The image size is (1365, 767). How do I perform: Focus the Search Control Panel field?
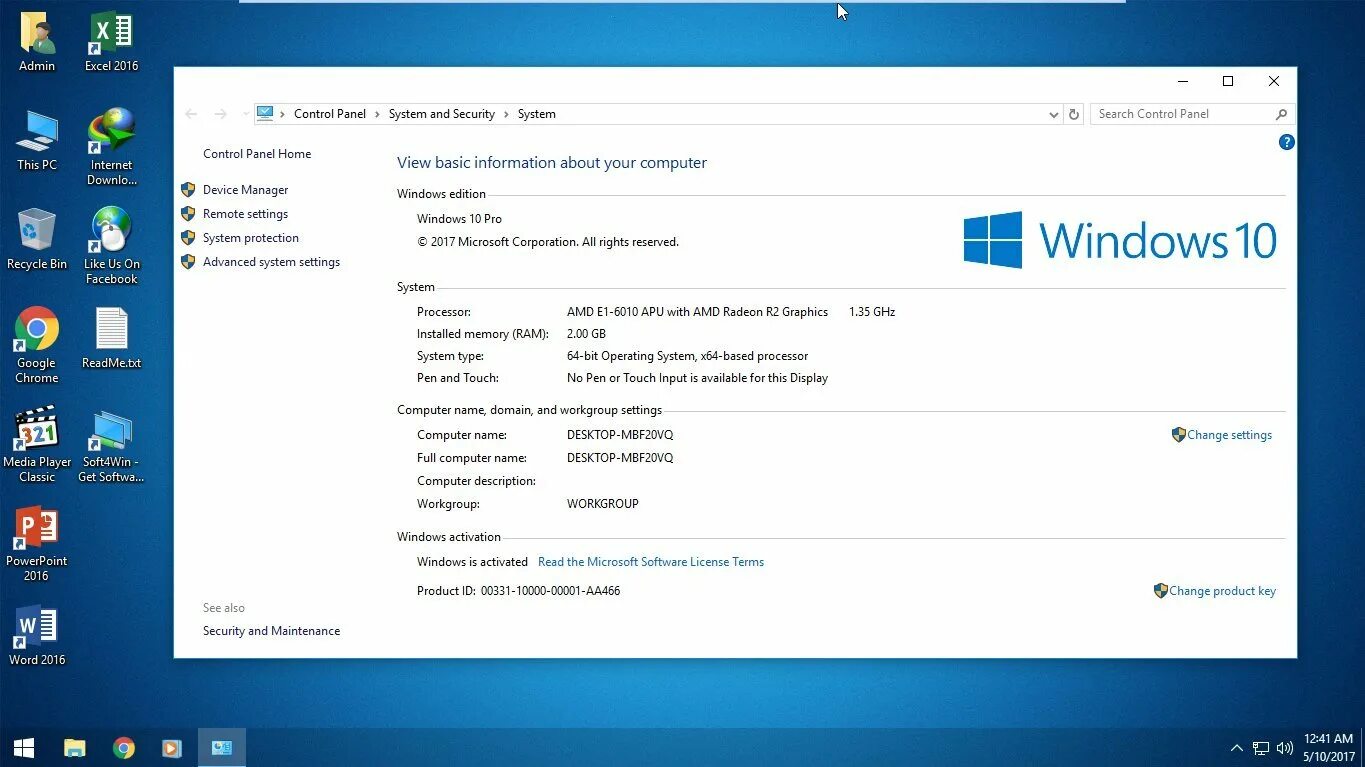tap(1183, 114)
